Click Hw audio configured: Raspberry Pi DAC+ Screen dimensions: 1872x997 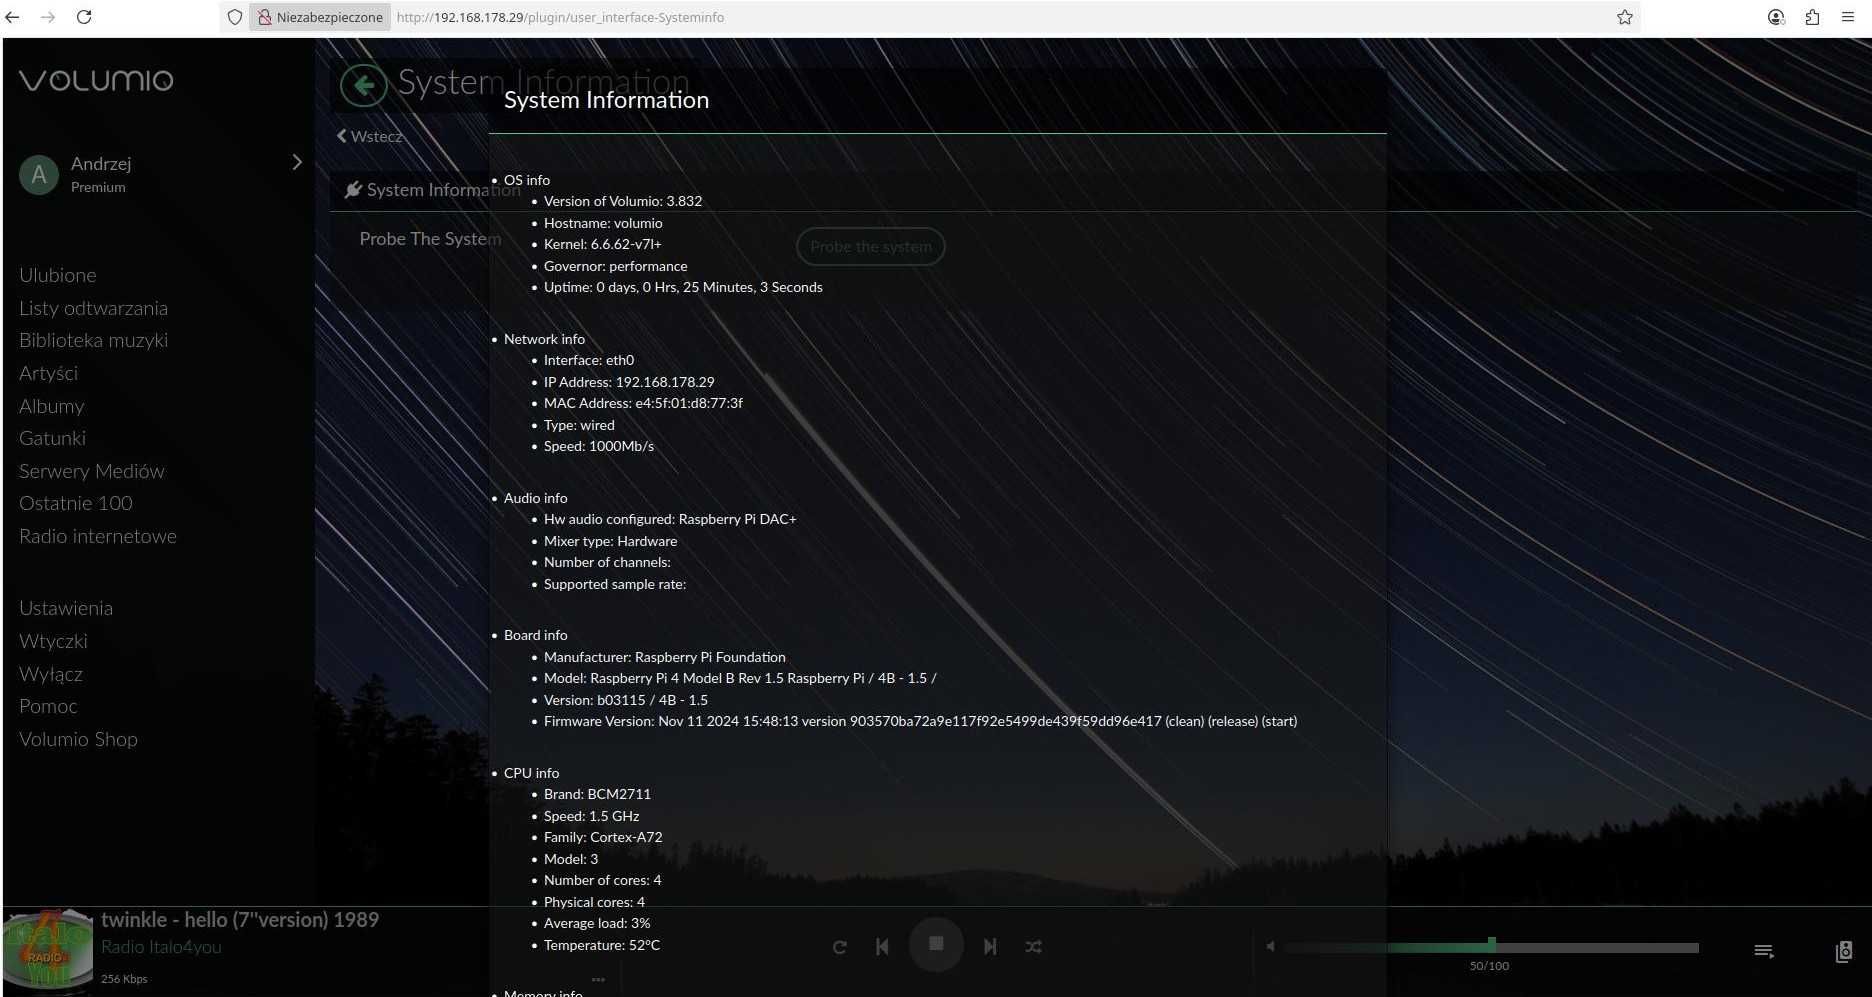click(x=670, y=519)
